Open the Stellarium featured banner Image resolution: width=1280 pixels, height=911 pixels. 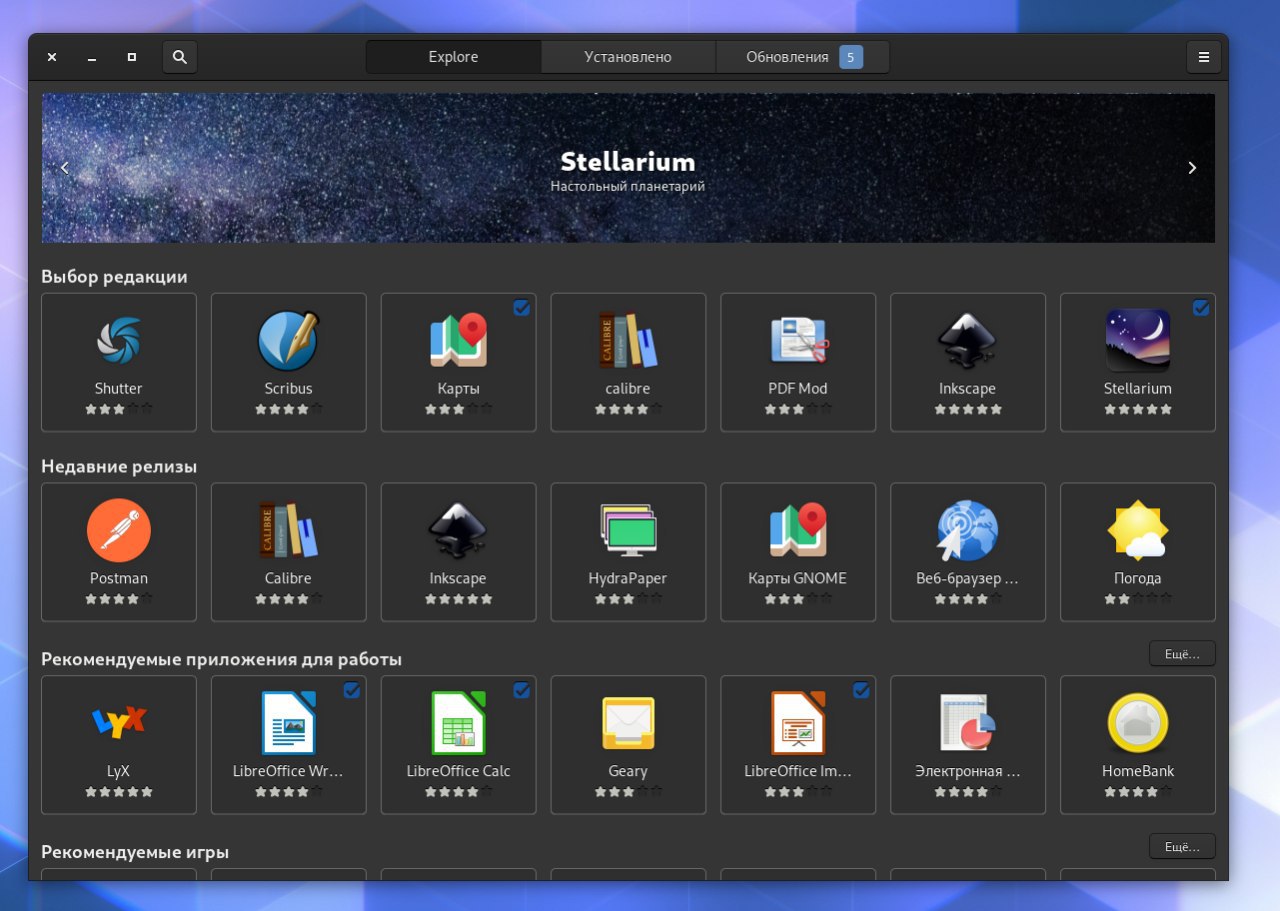(628, 168)
